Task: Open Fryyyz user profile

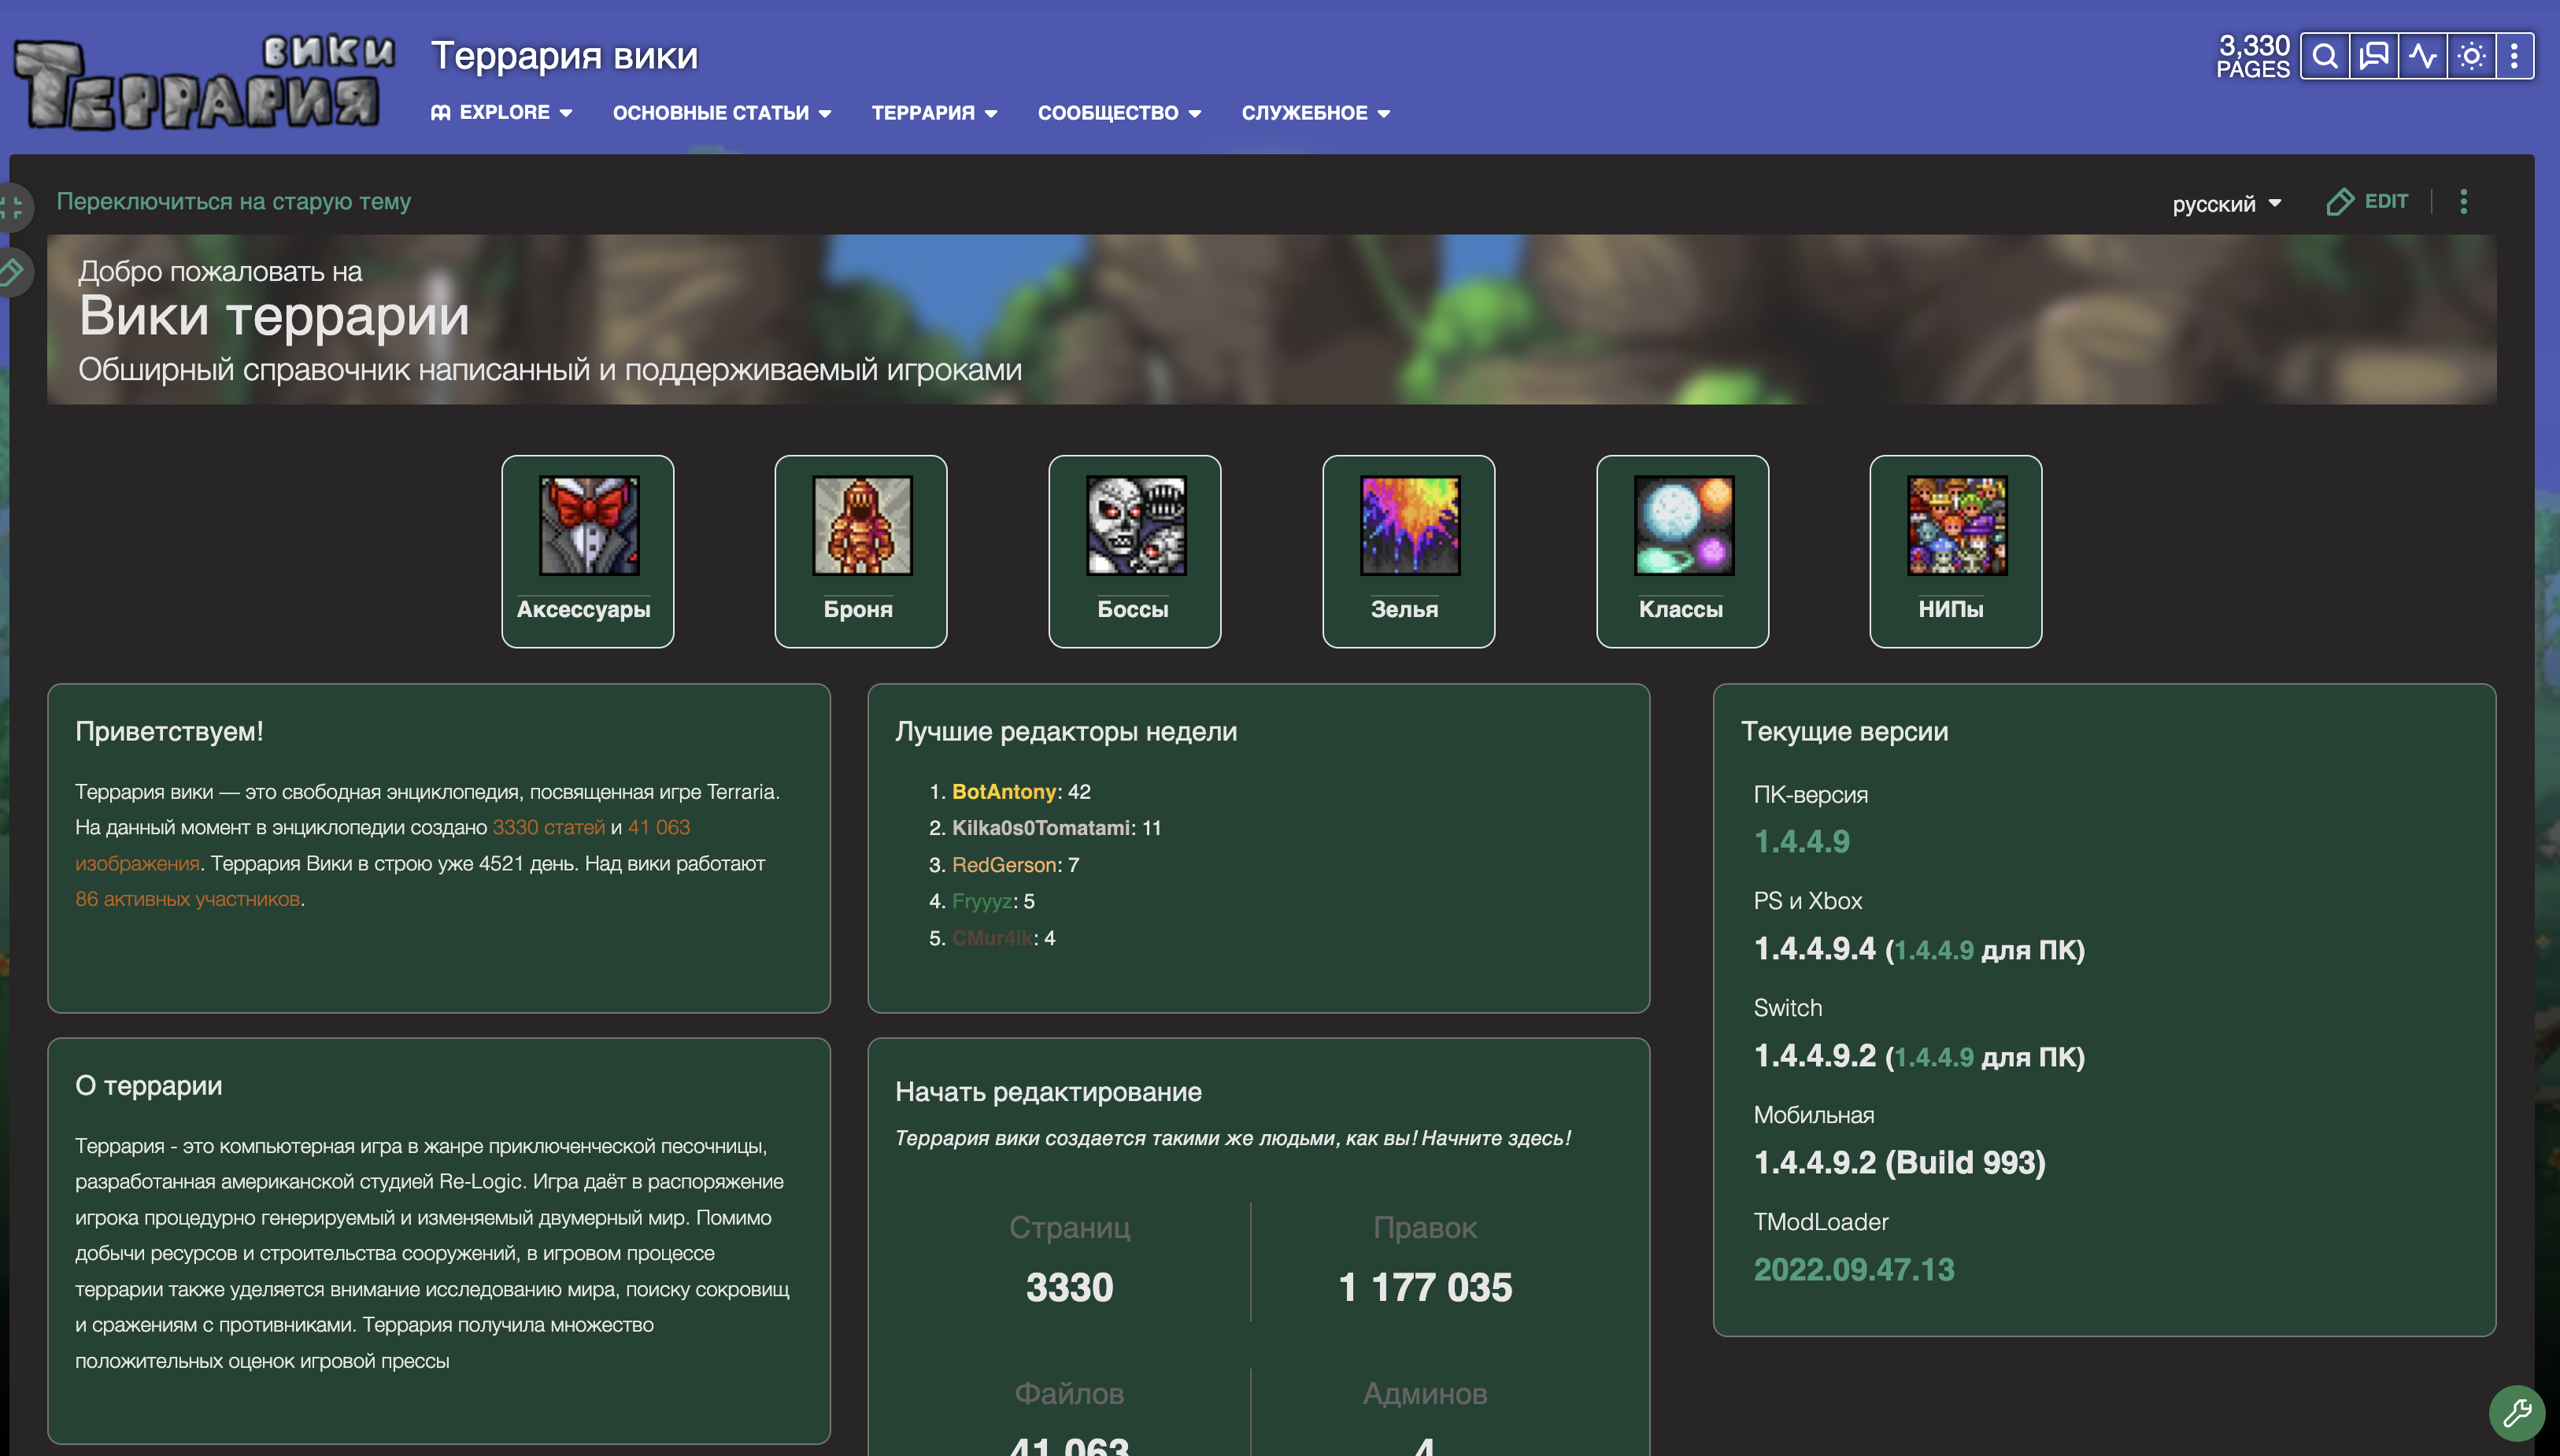Action: point(982,901)
